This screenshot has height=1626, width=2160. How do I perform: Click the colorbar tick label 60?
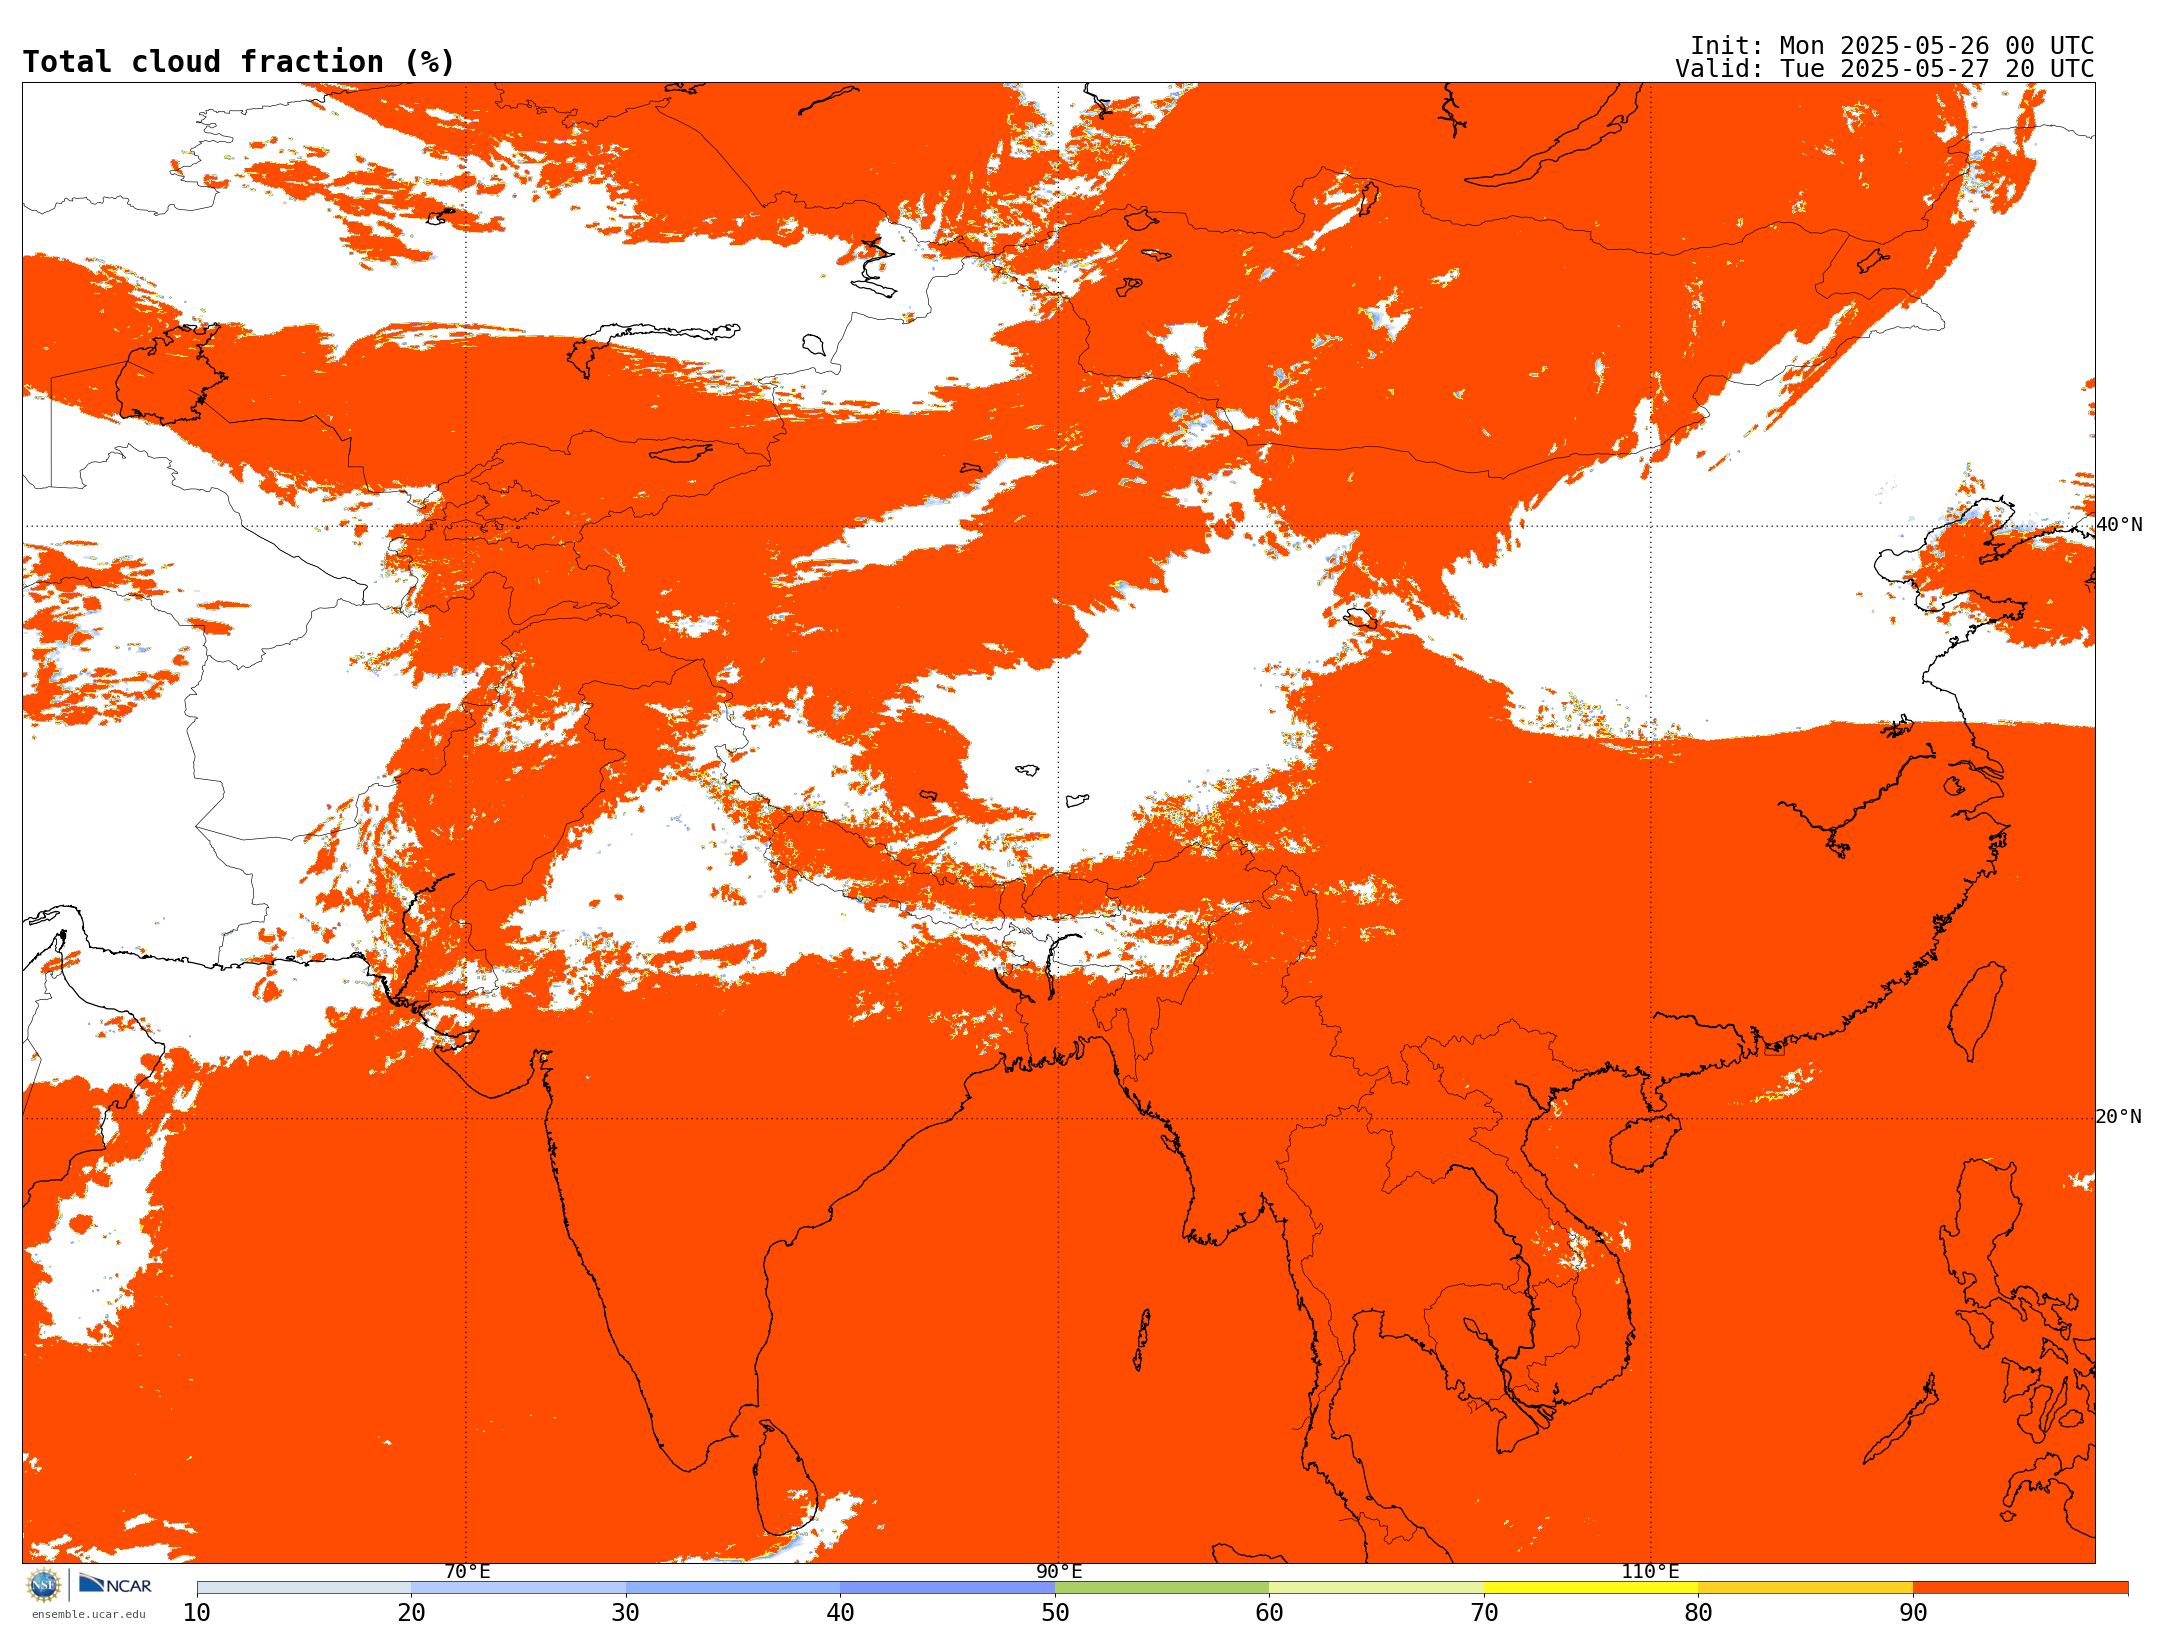(x=1269, y=1613)
